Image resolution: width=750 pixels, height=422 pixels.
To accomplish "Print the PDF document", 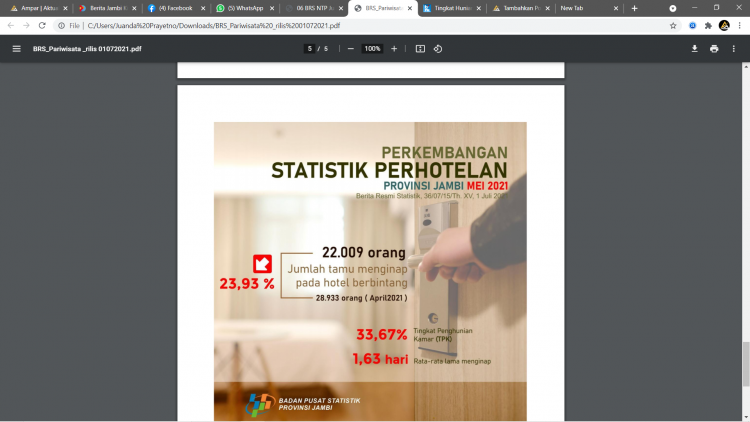I will click(714, 48).
